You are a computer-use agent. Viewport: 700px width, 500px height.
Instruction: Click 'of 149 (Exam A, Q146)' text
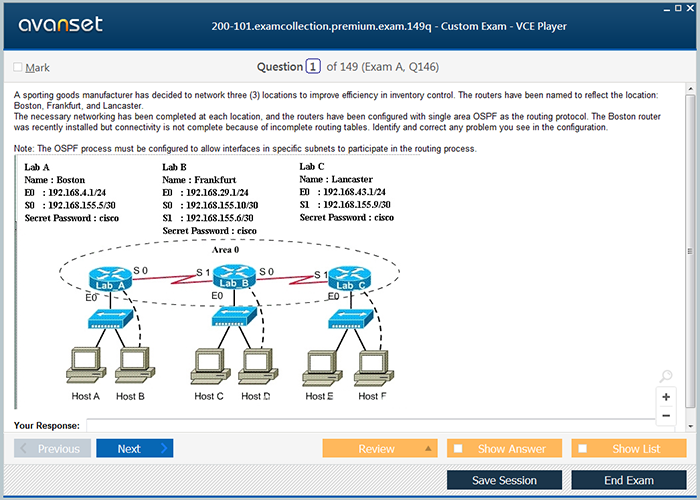[x=383, y=67]
